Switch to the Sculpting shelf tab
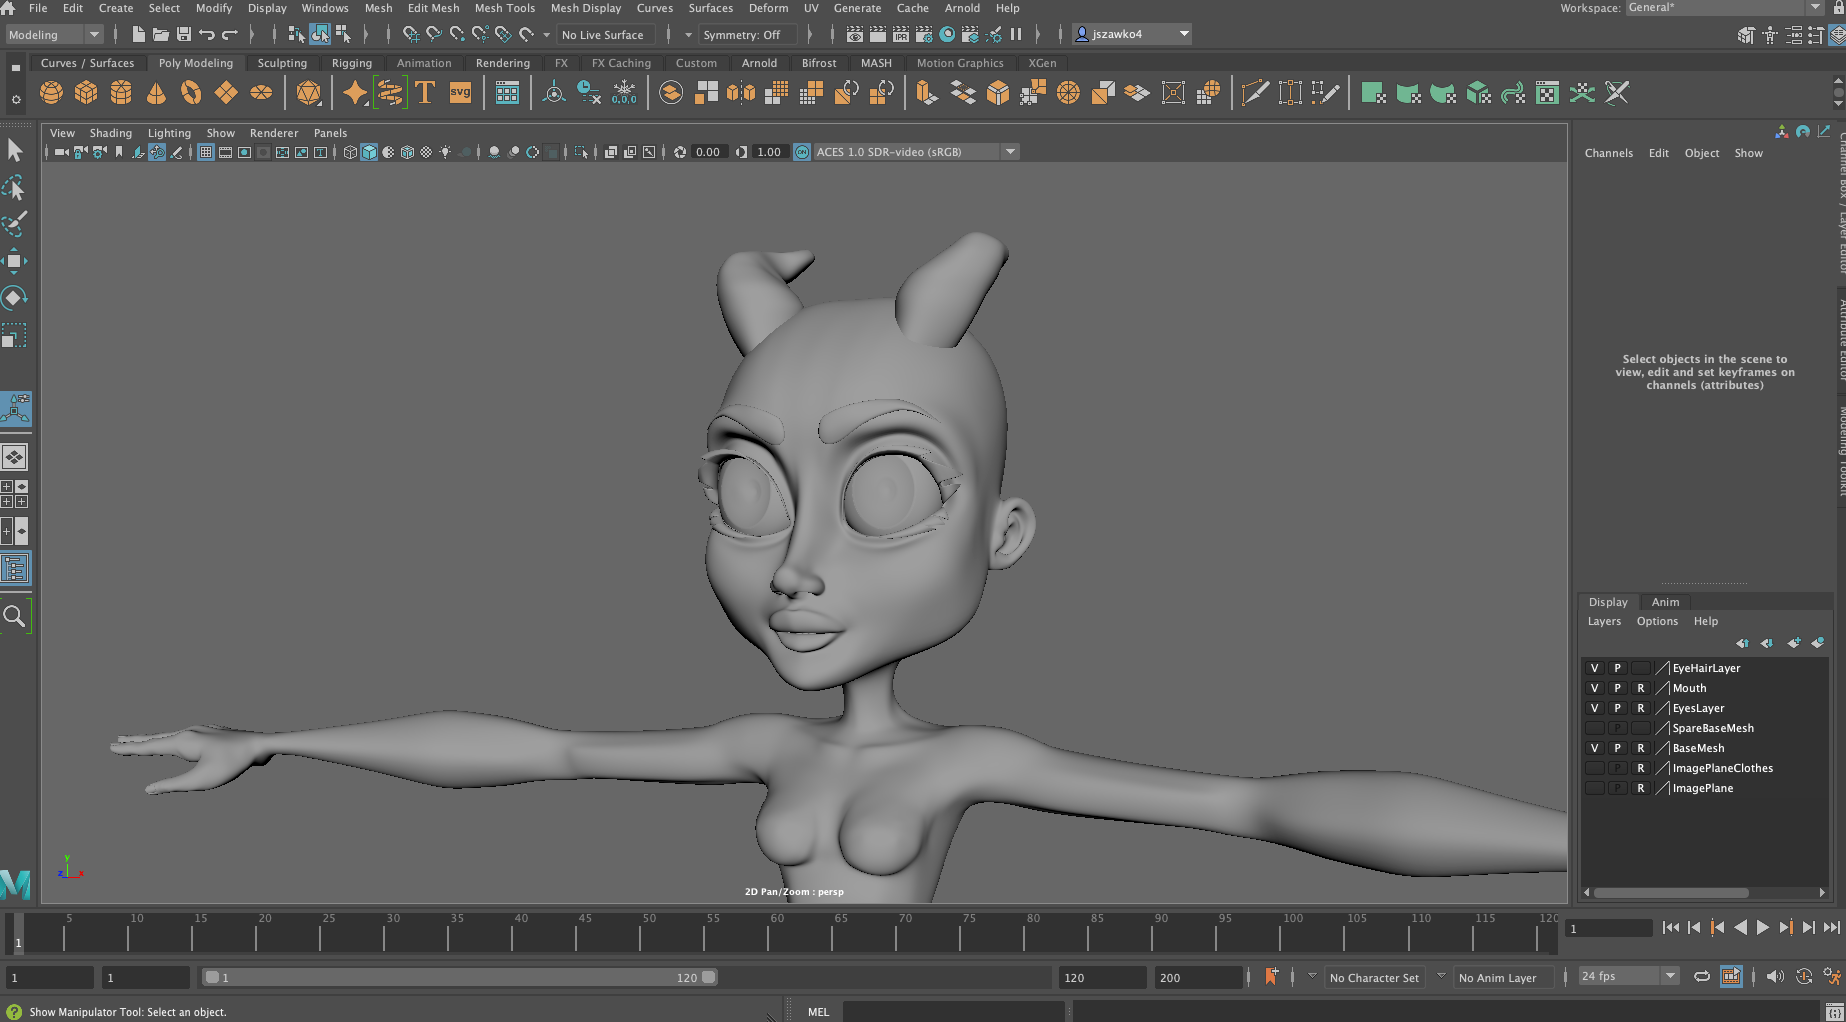The height and width of the screenshot is (1022, 1846). coord(282,63)
